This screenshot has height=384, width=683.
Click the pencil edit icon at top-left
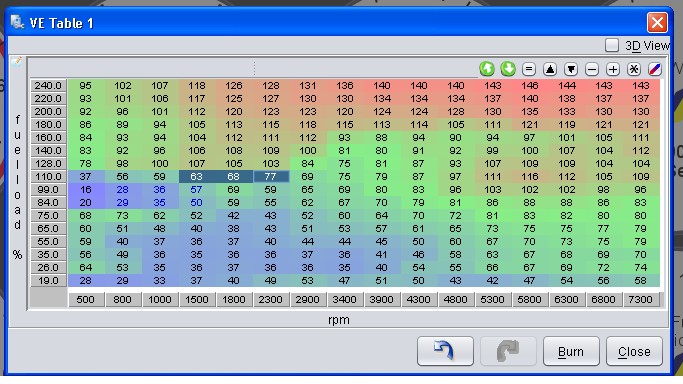point(17,61)
